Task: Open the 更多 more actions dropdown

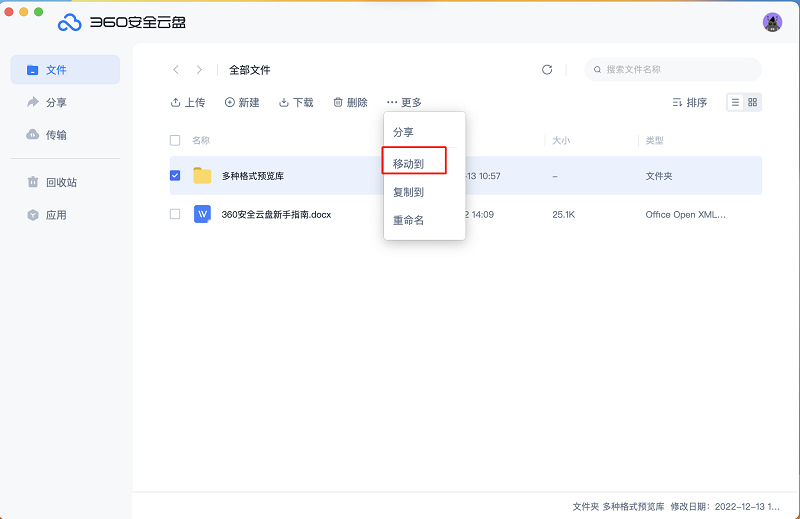Action: pyautogui.click(x=404, y=103)
